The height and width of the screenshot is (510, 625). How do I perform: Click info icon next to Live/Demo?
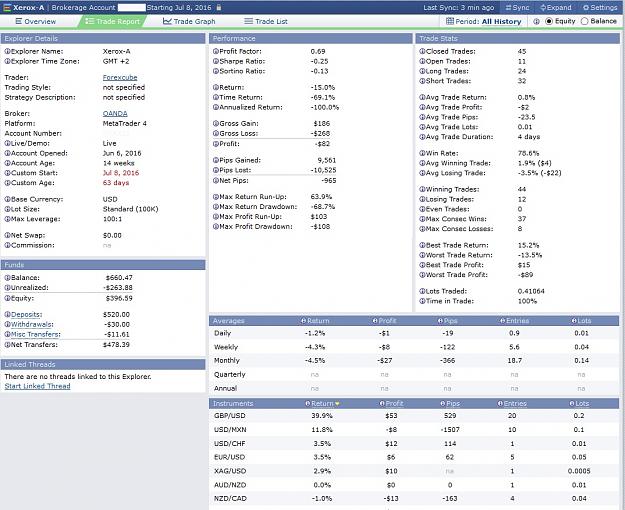pos(7,144)
